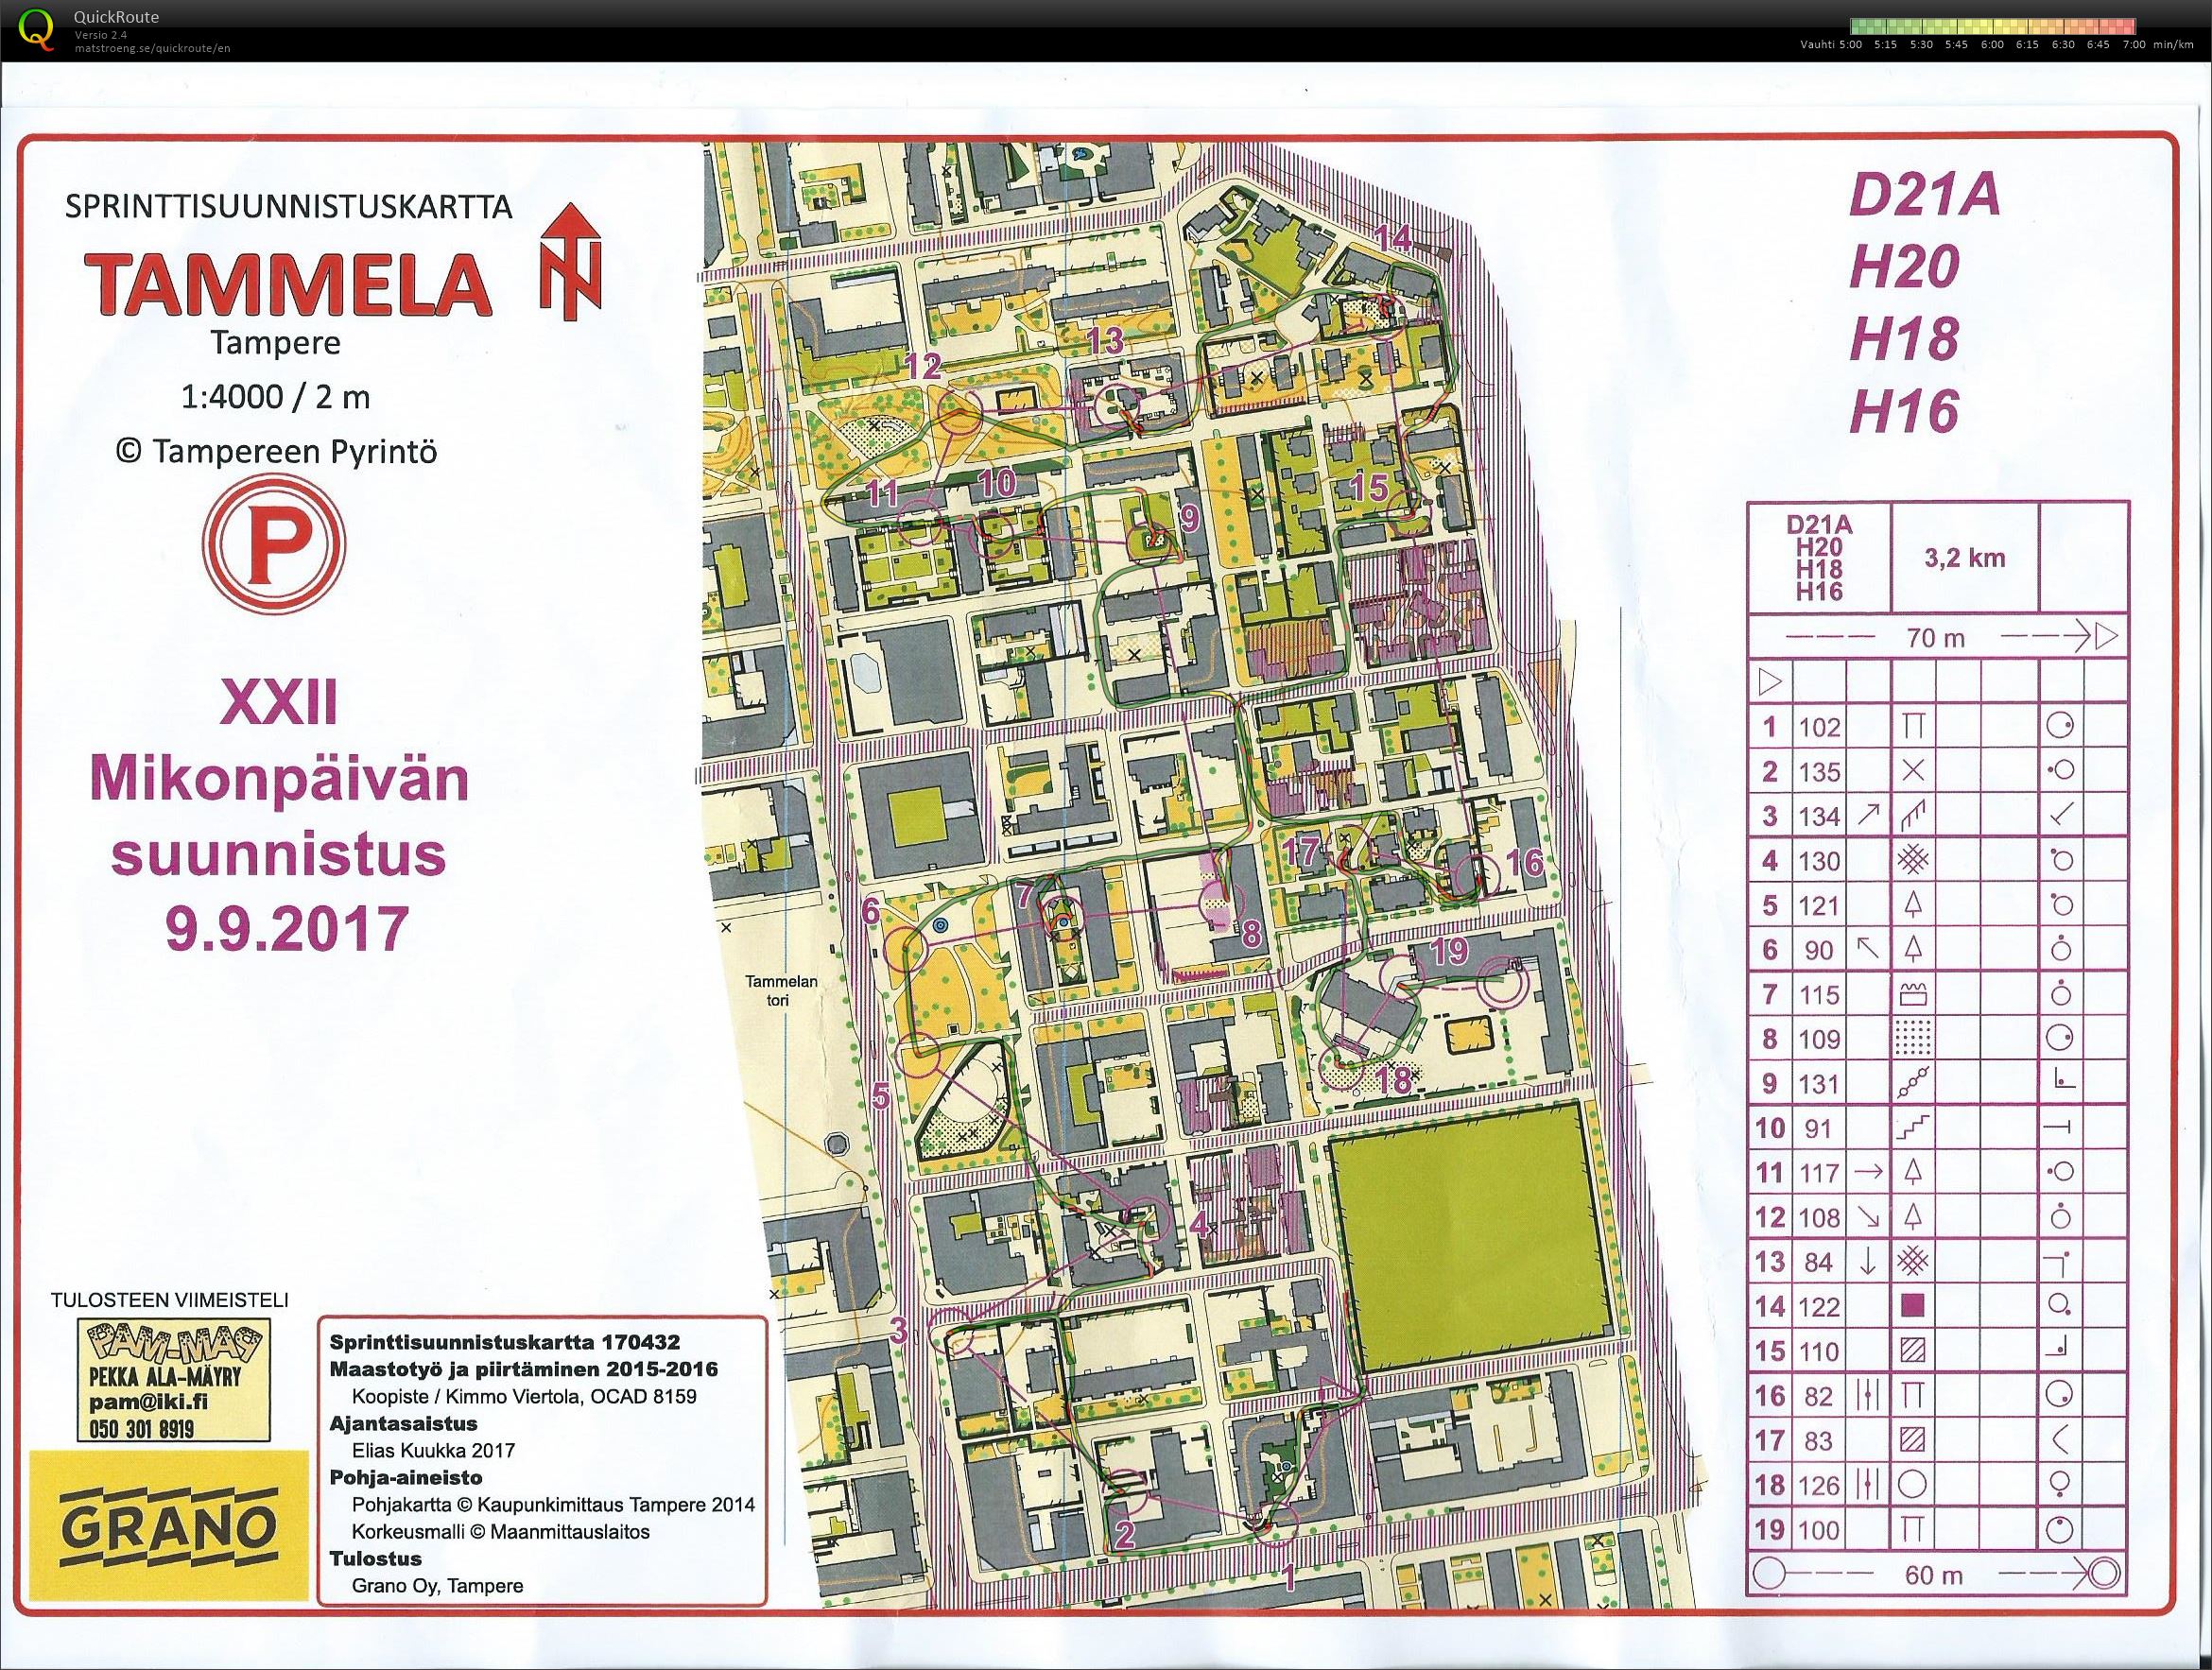The image size is (2212, 1670).
Task: Click control number 18 label on map
Action: pyautogui.click(x=1392, y=1079)
